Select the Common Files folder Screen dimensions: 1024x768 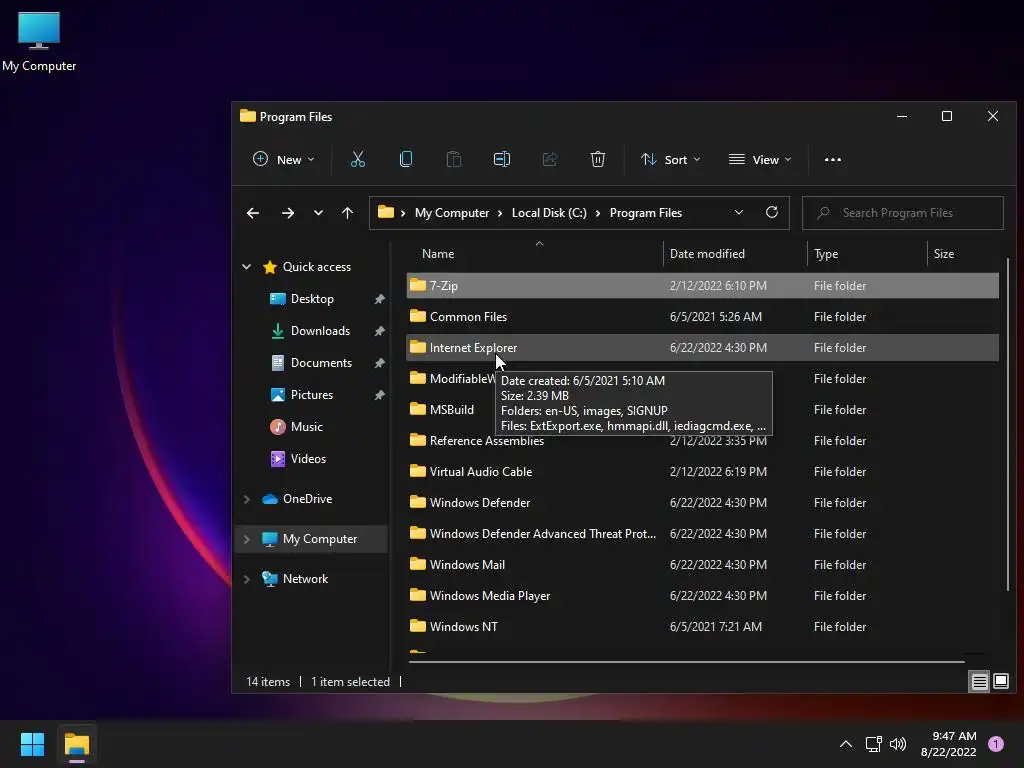click(x=703, y=317)
